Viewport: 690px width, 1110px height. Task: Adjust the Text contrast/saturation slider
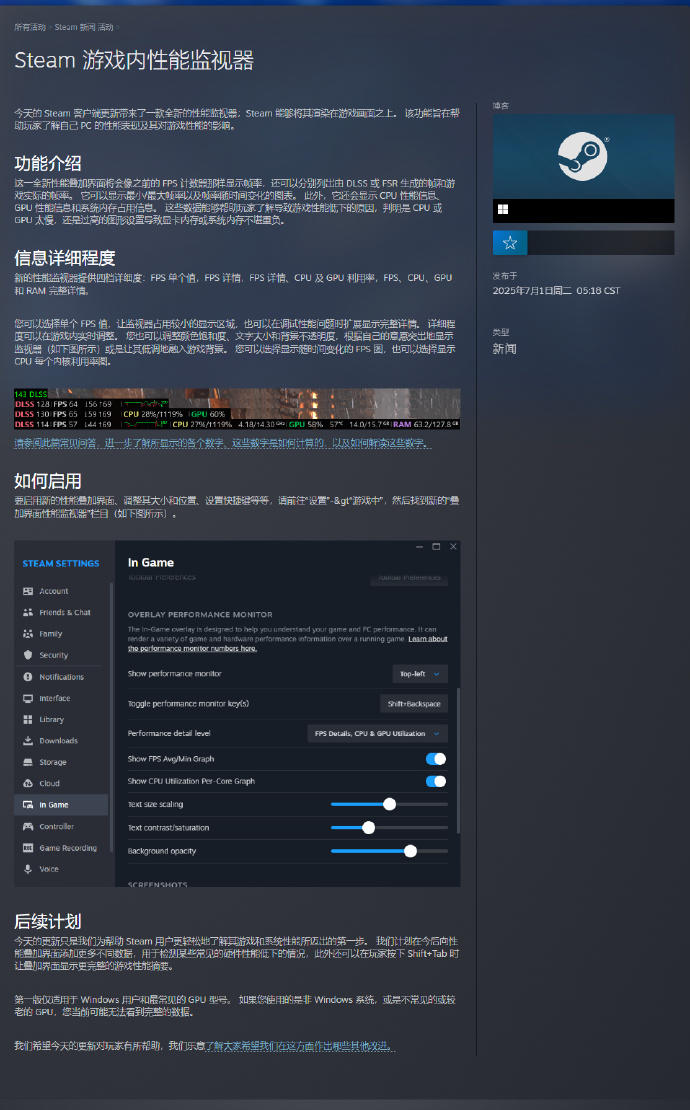click(389, 828)
